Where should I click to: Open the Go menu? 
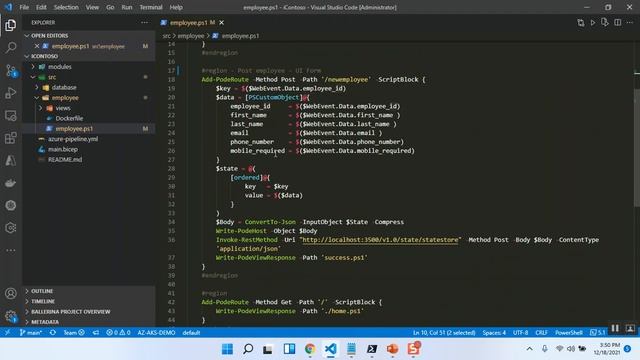click(x=110, y=7)
